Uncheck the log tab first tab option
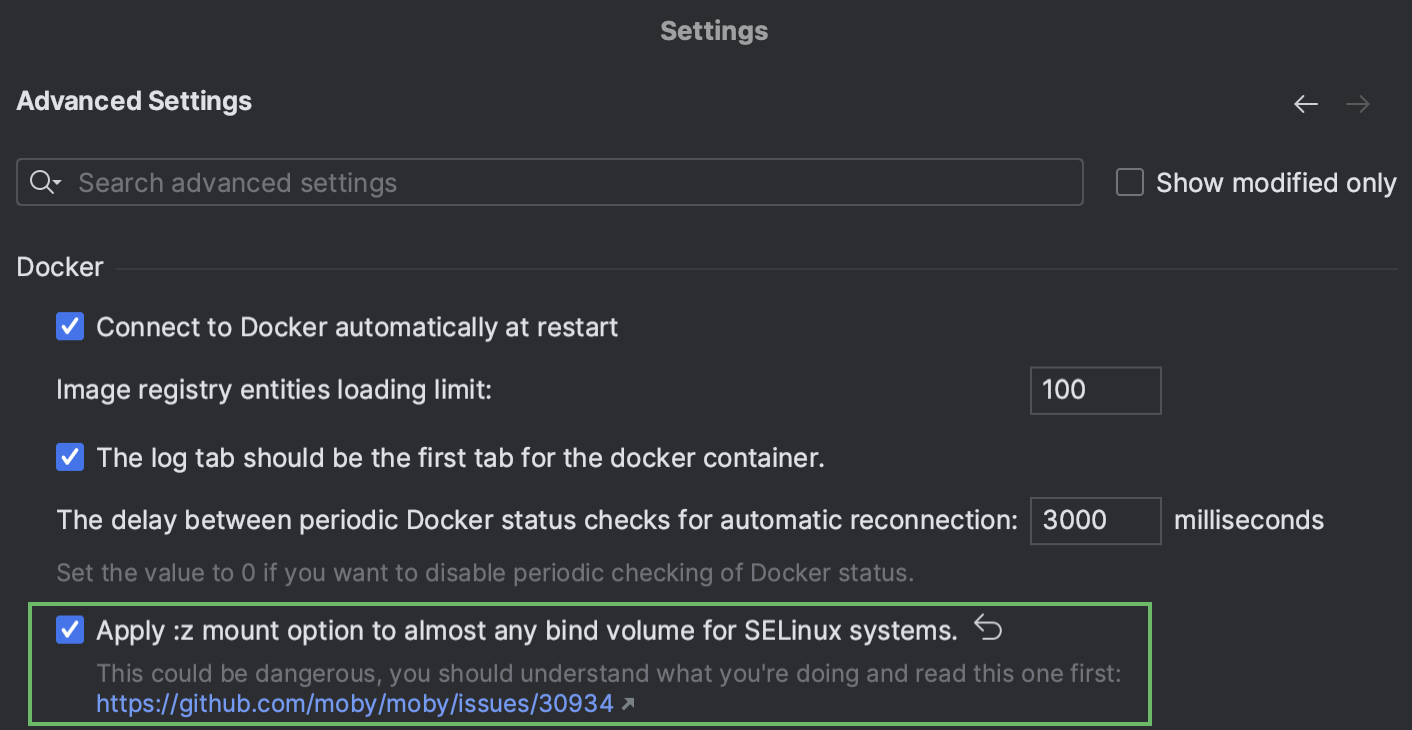 (69, 457)
